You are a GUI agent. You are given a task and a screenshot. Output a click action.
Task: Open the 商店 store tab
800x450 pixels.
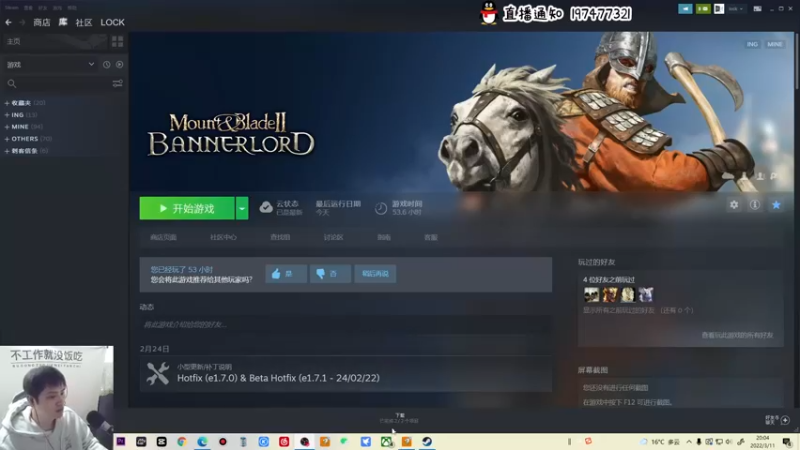(x=42, y=22)
